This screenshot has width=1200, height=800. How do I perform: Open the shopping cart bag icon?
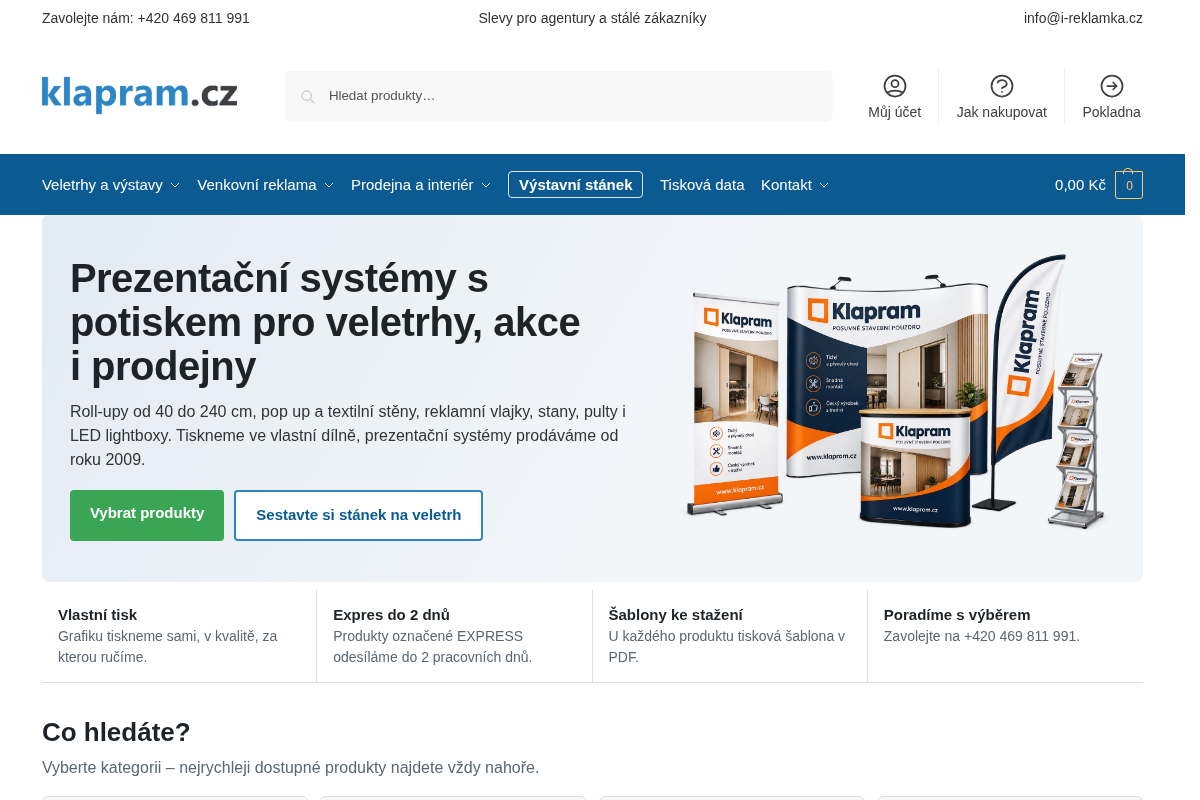coord(1129,184)
